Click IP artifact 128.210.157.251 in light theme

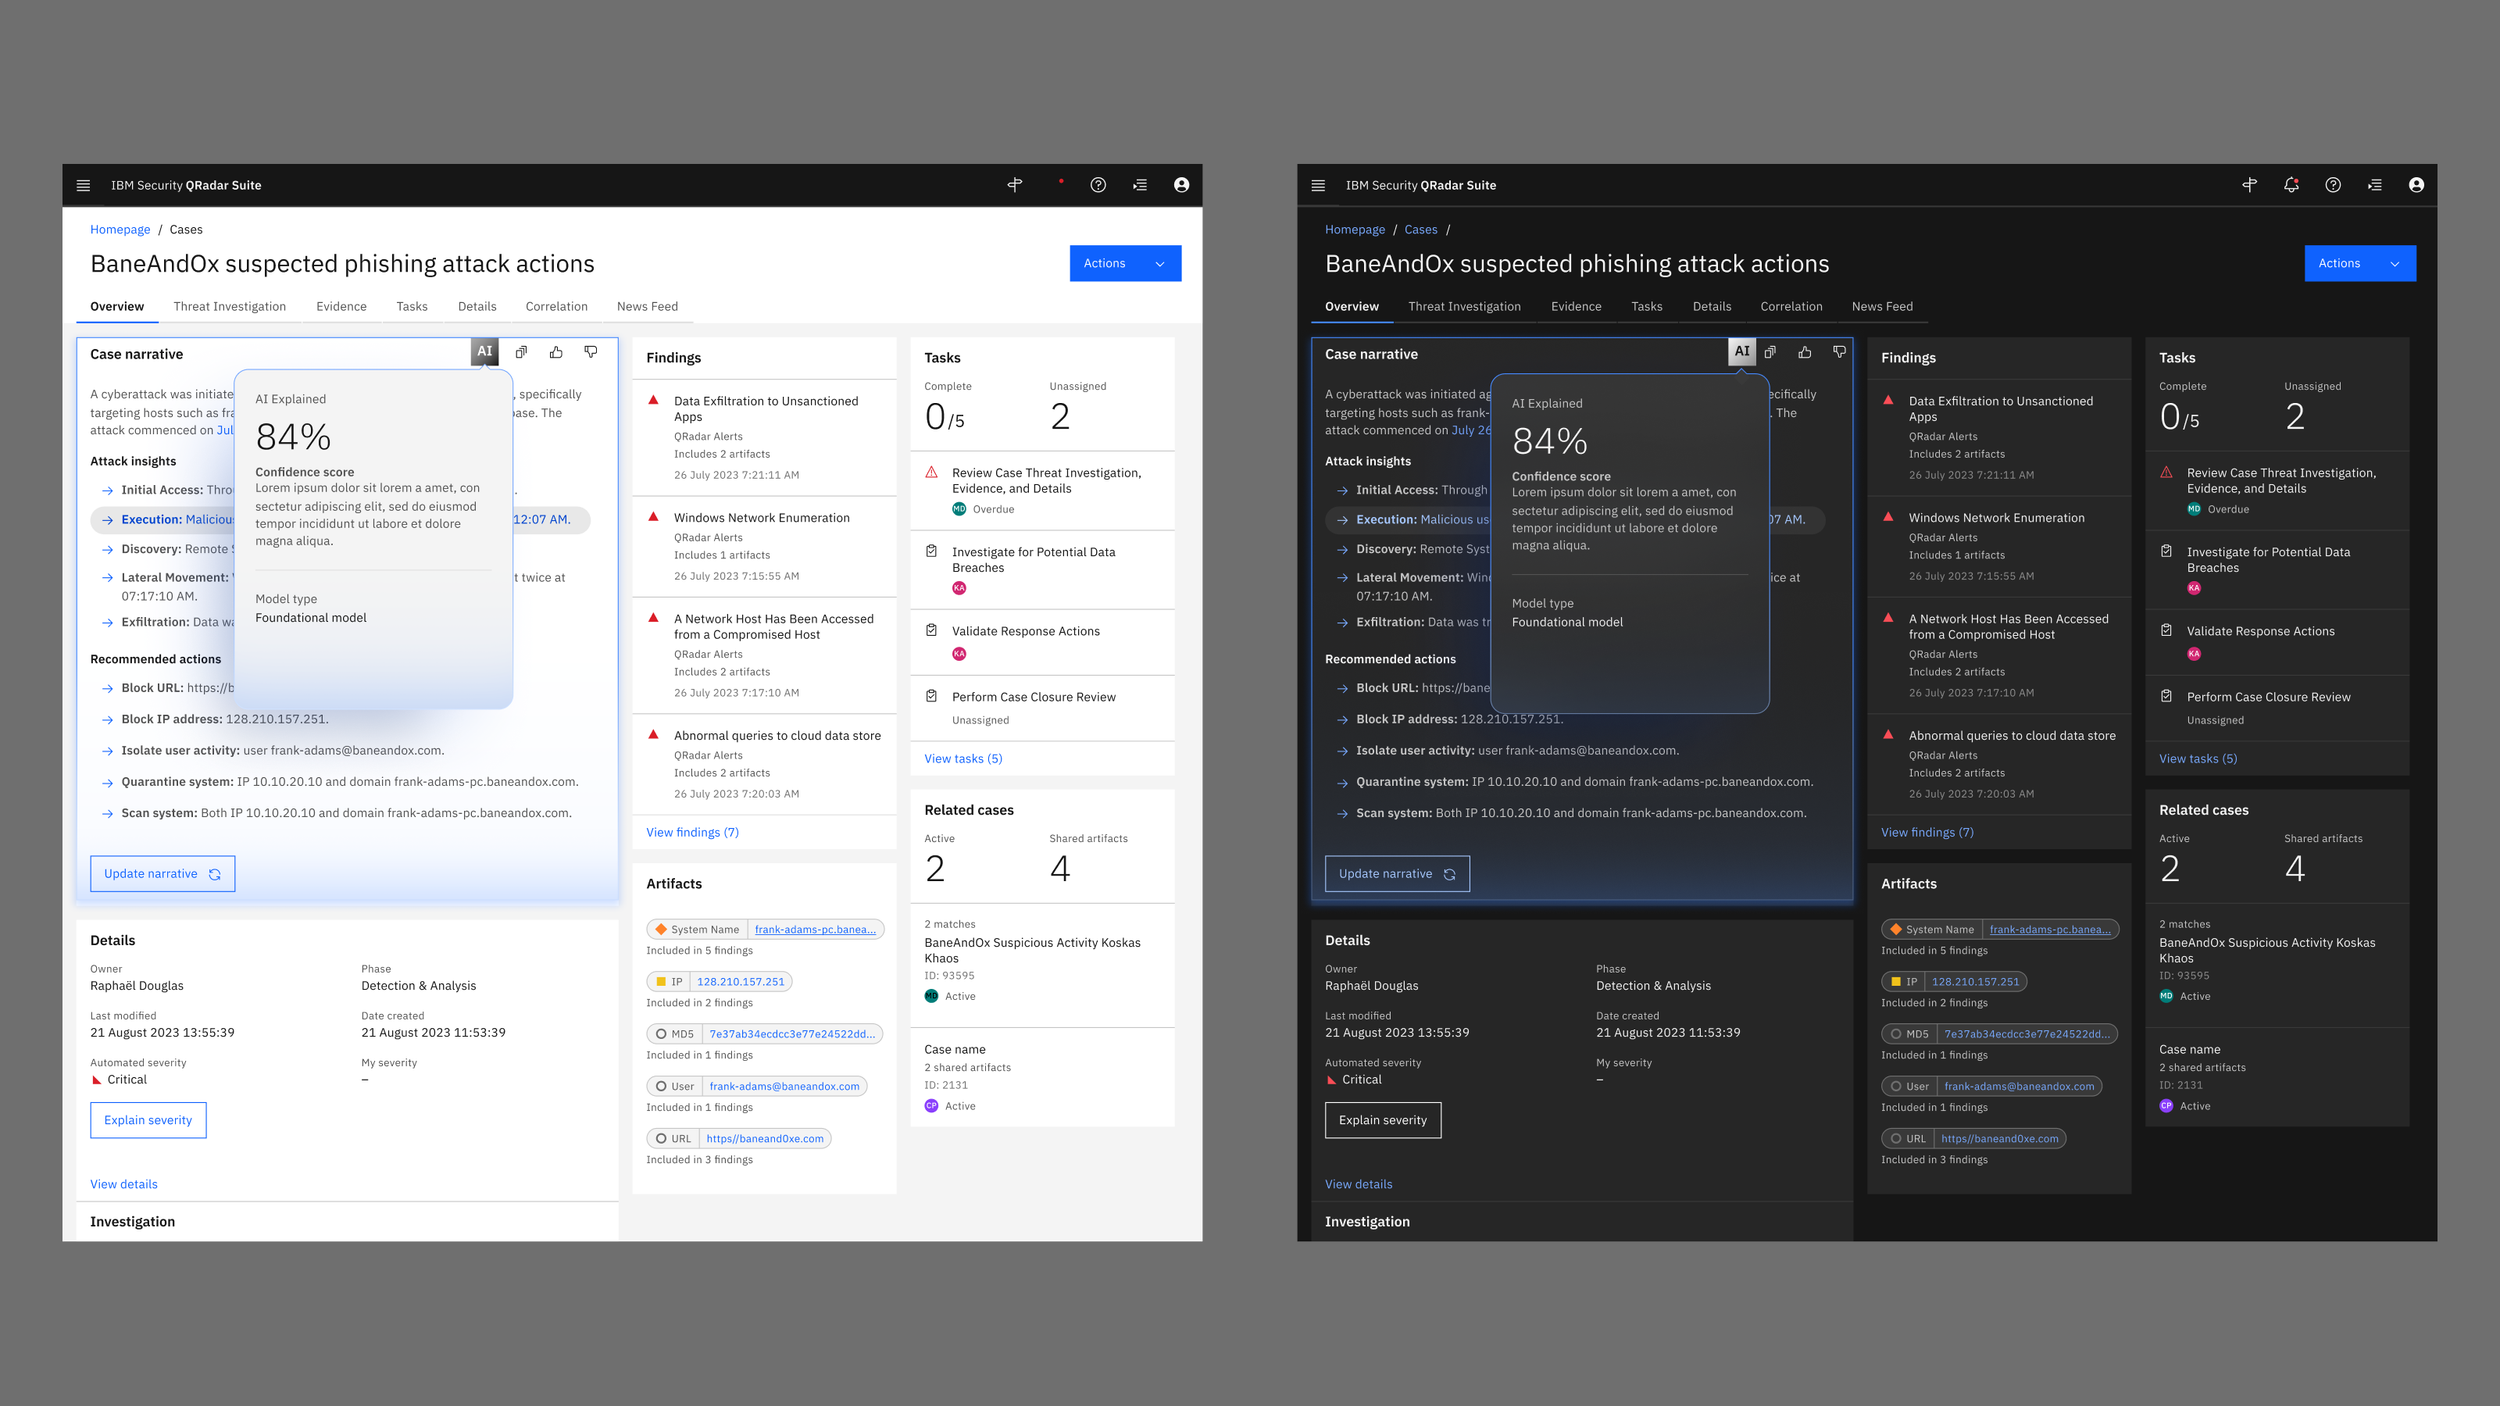(x=740, y=982)
